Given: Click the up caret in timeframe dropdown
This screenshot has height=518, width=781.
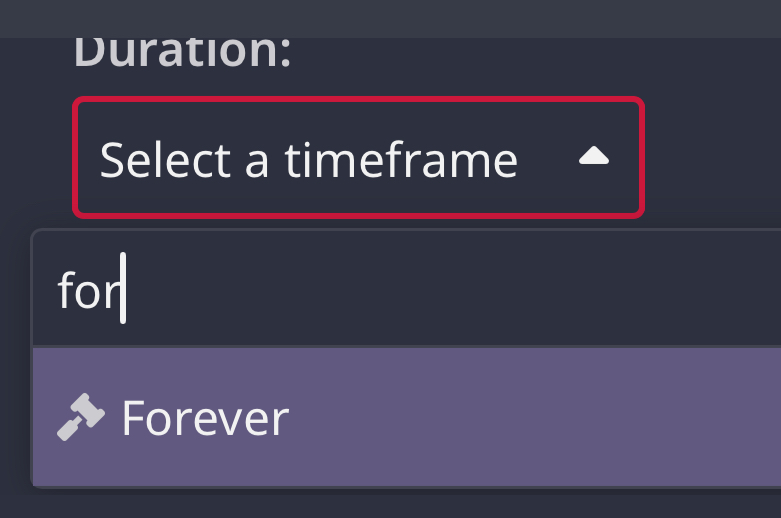Looking at the screenshot, I should [x=594, y=156].
